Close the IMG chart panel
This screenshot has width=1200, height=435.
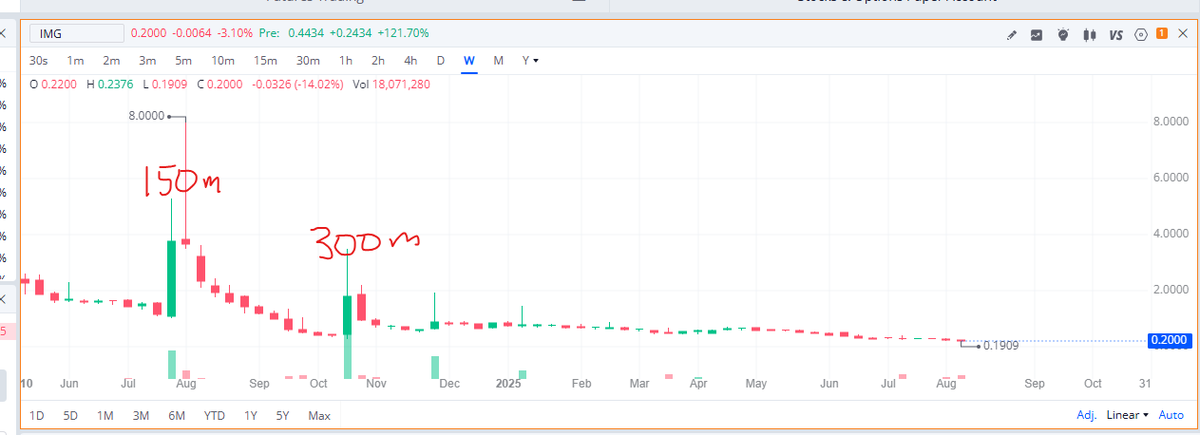[1182, 35]
